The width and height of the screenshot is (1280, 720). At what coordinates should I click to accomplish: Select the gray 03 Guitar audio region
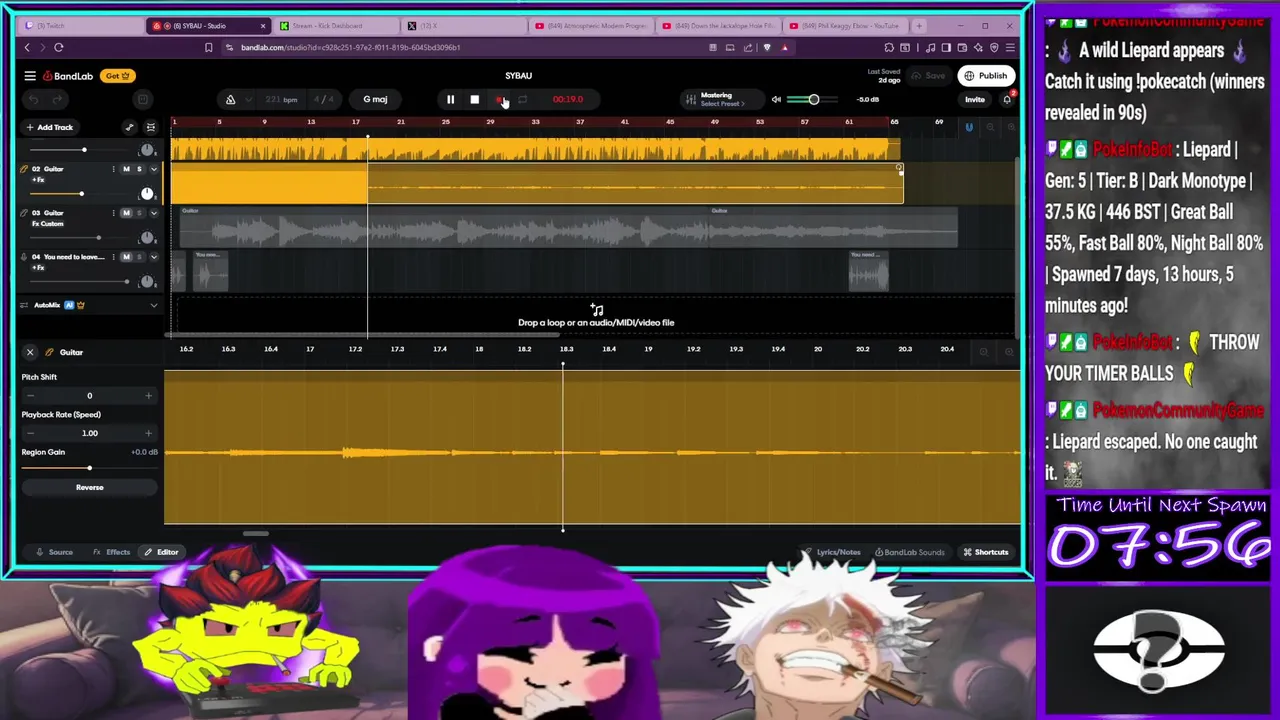(568, 228)
